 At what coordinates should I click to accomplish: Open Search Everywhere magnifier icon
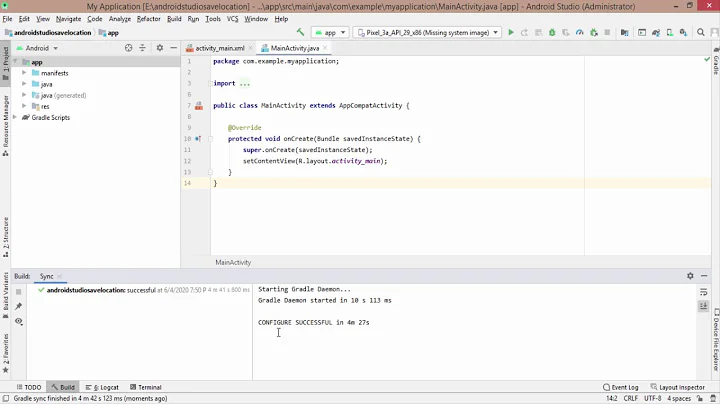(701, 33)
